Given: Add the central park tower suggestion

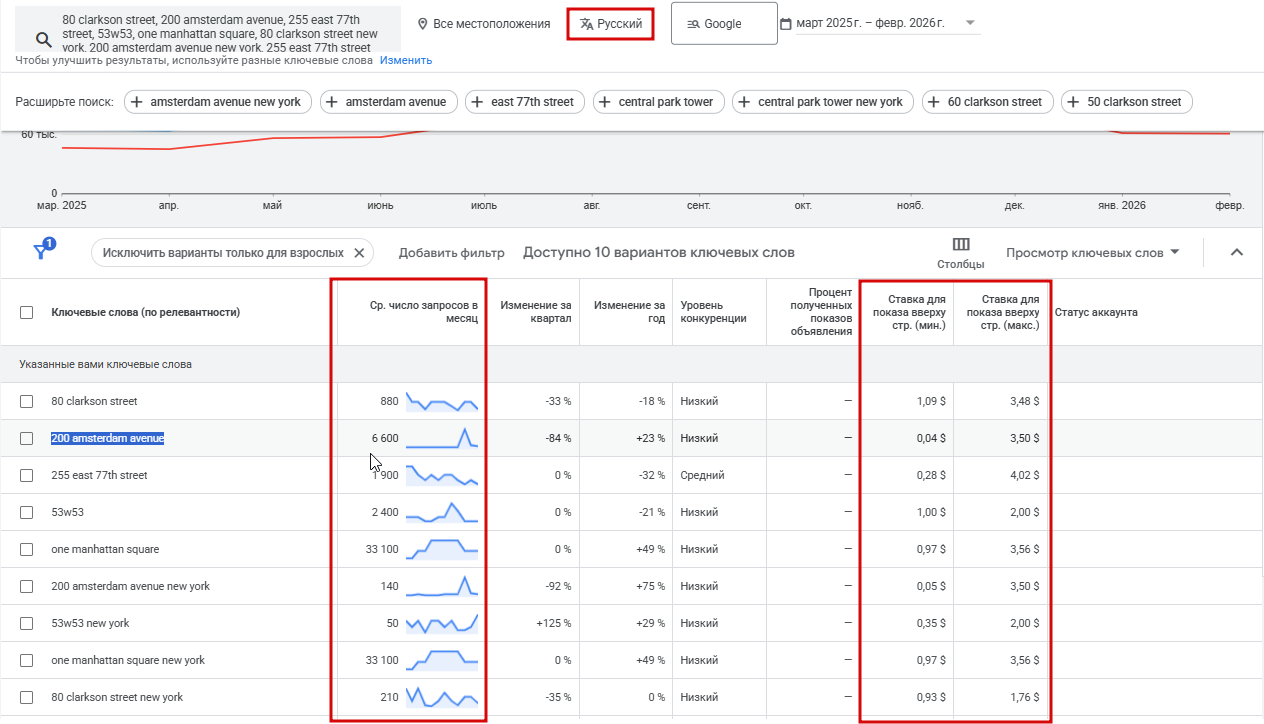Looking at the screenshot, I should [x=653, y=102].
